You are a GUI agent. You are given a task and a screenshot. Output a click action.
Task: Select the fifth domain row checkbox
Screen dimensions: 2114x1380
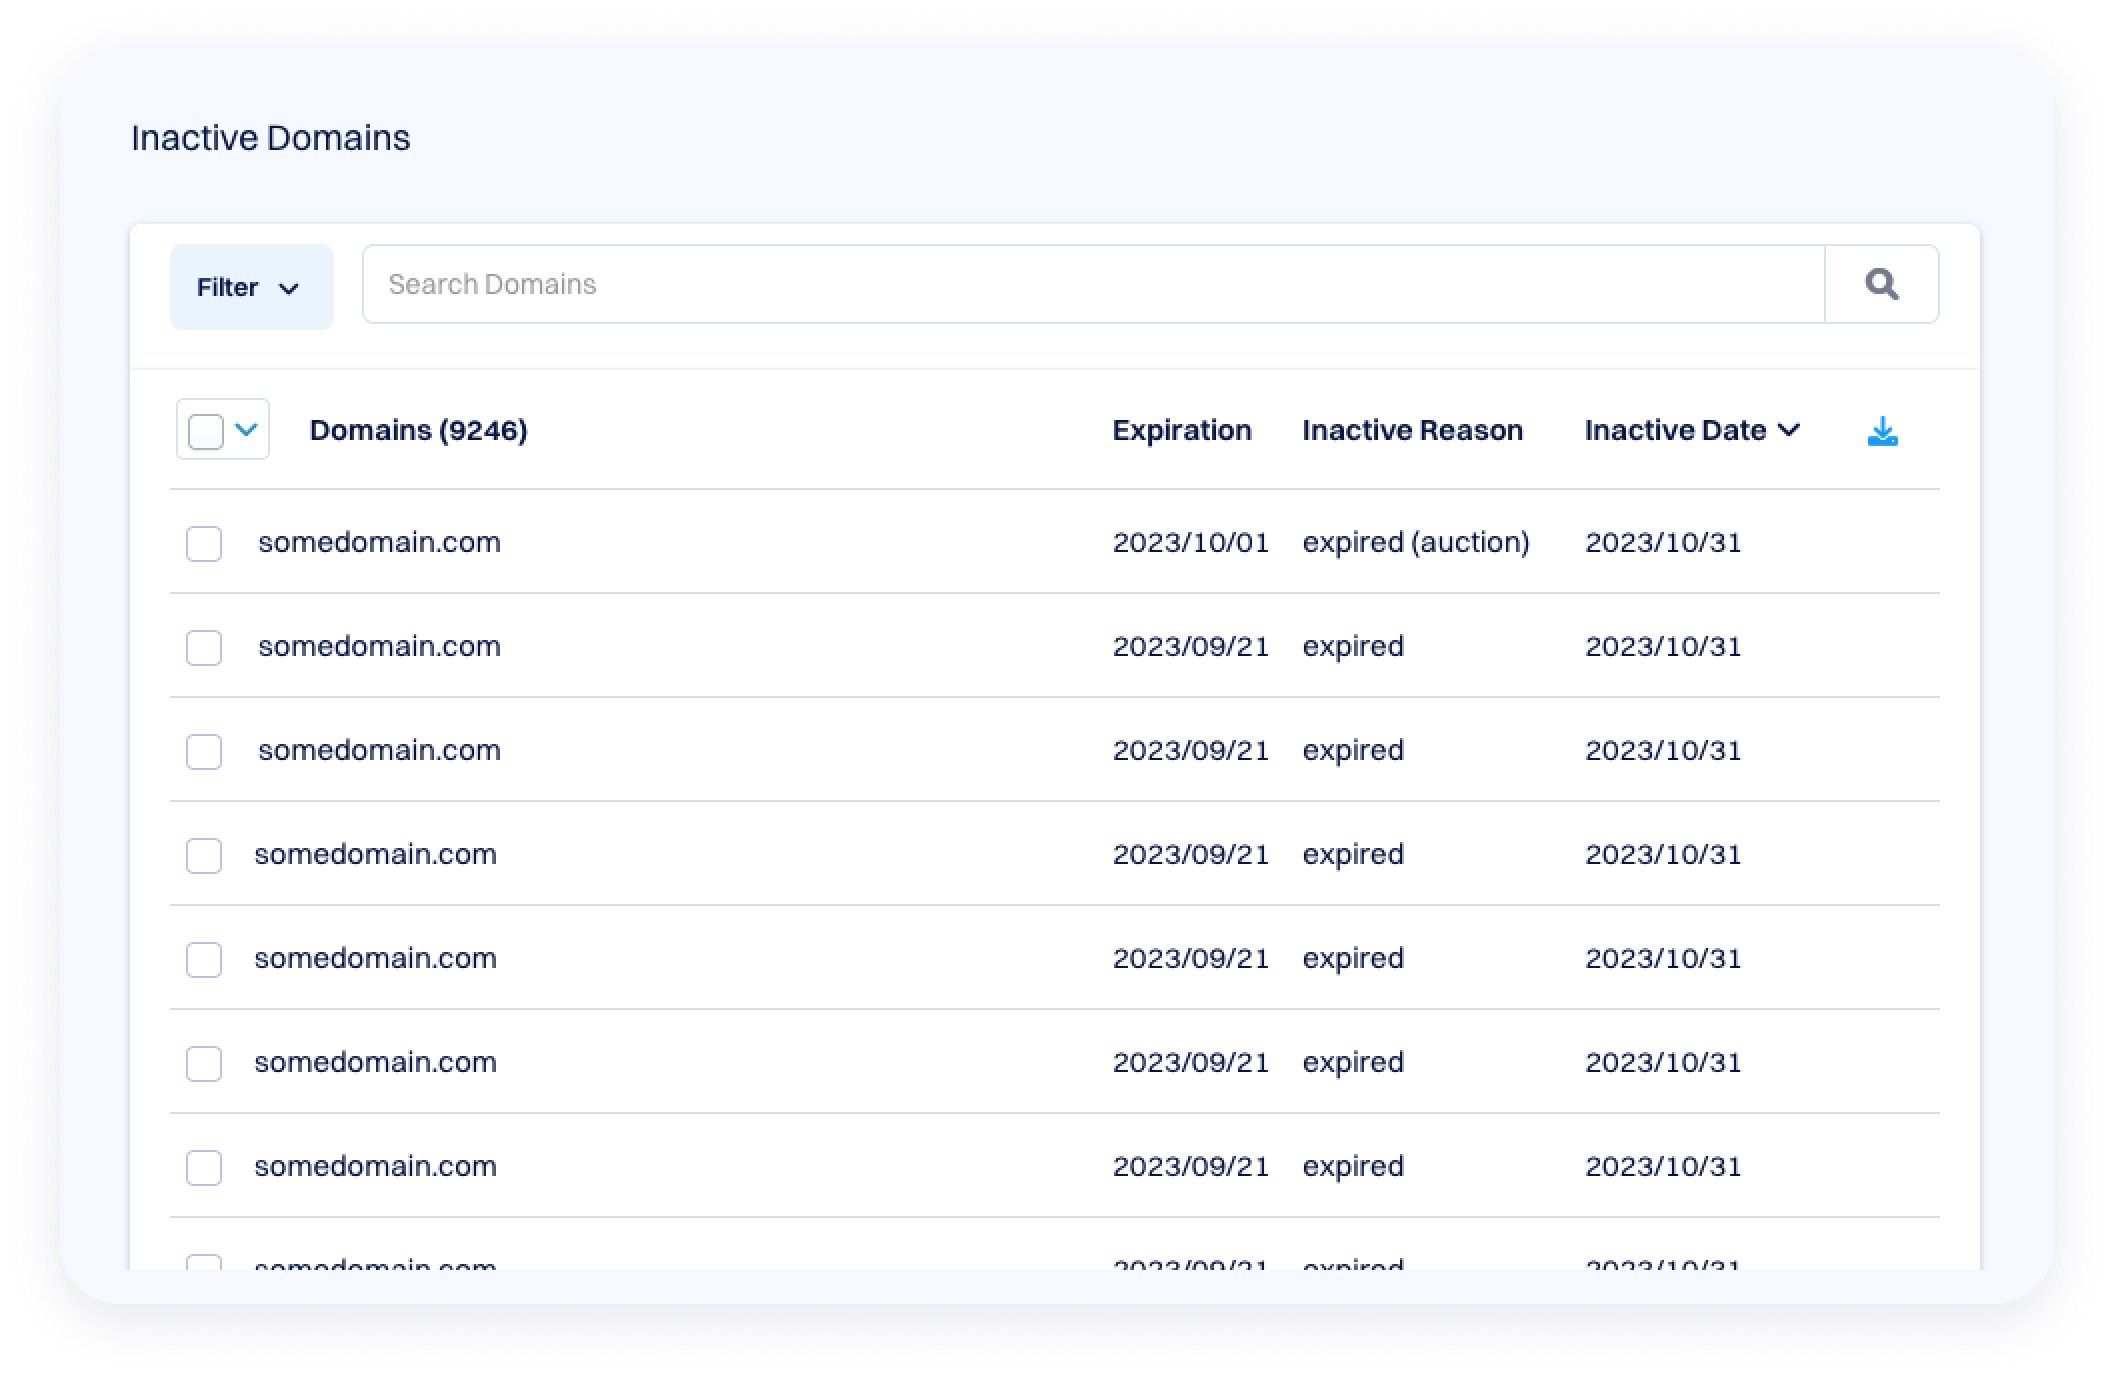tap(204, 960)
